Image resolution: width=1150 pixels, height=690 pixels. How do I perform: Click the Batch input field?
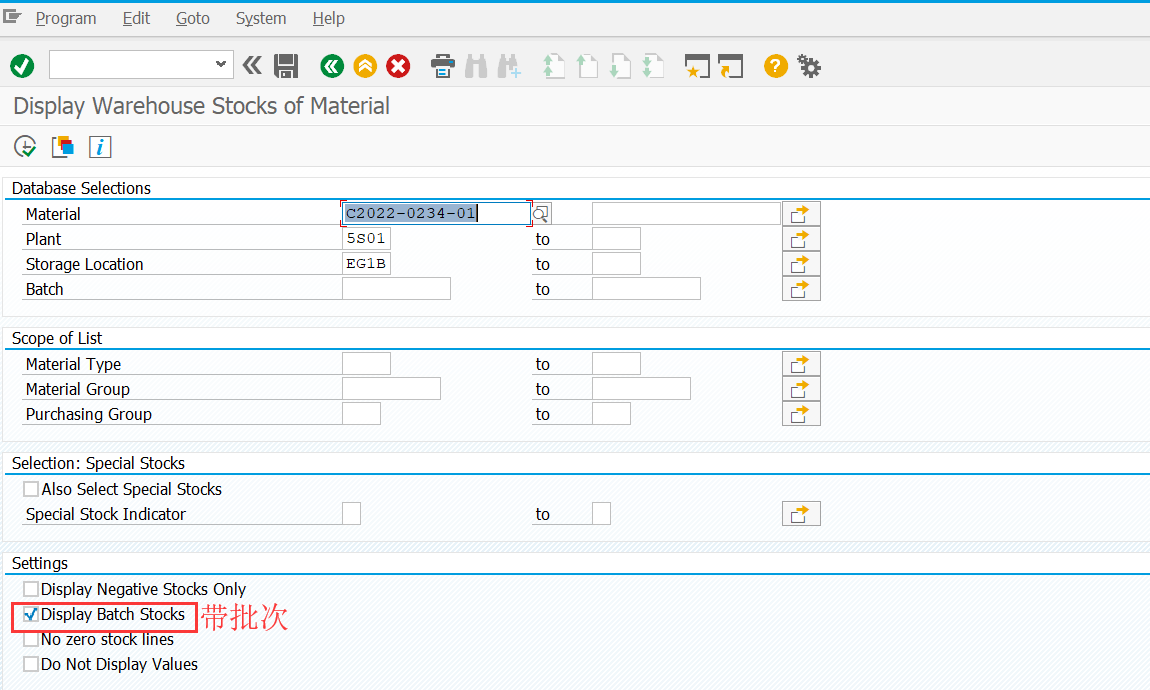[x=395, y=288]
